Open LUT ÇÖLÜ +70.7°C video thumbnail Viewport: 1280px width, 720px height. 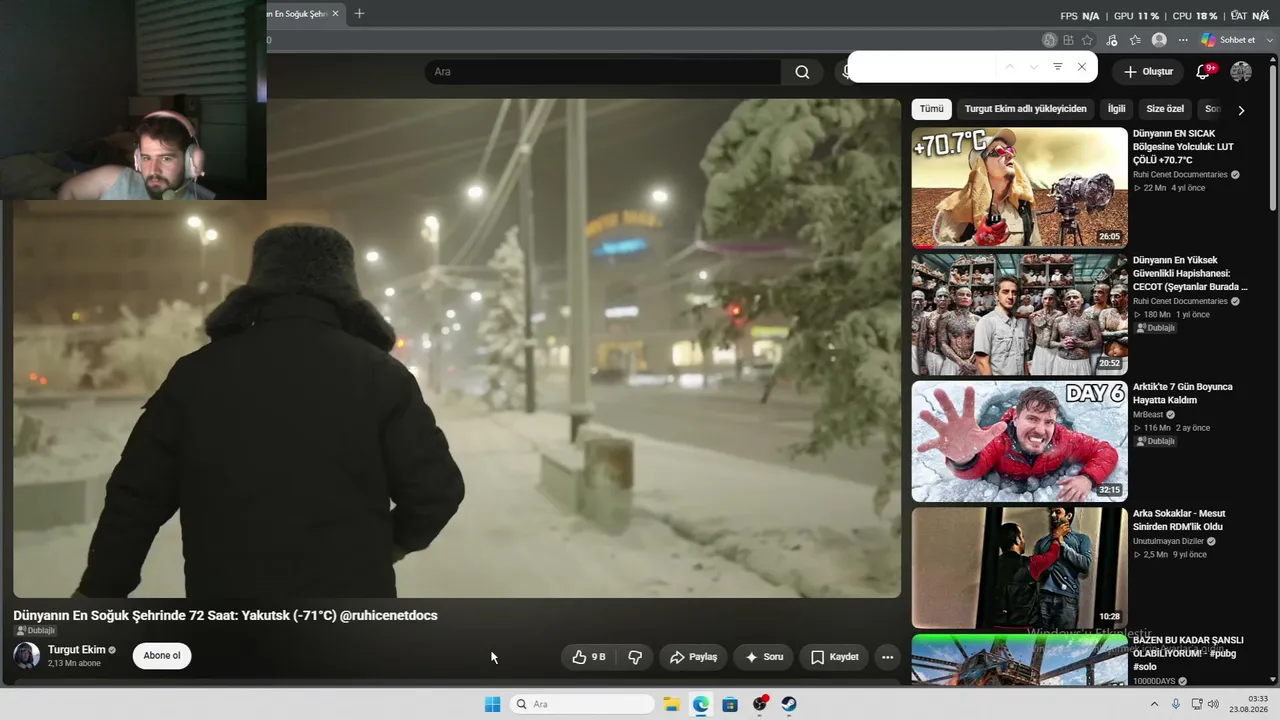pyautogui.click(x=1019, y=187)
